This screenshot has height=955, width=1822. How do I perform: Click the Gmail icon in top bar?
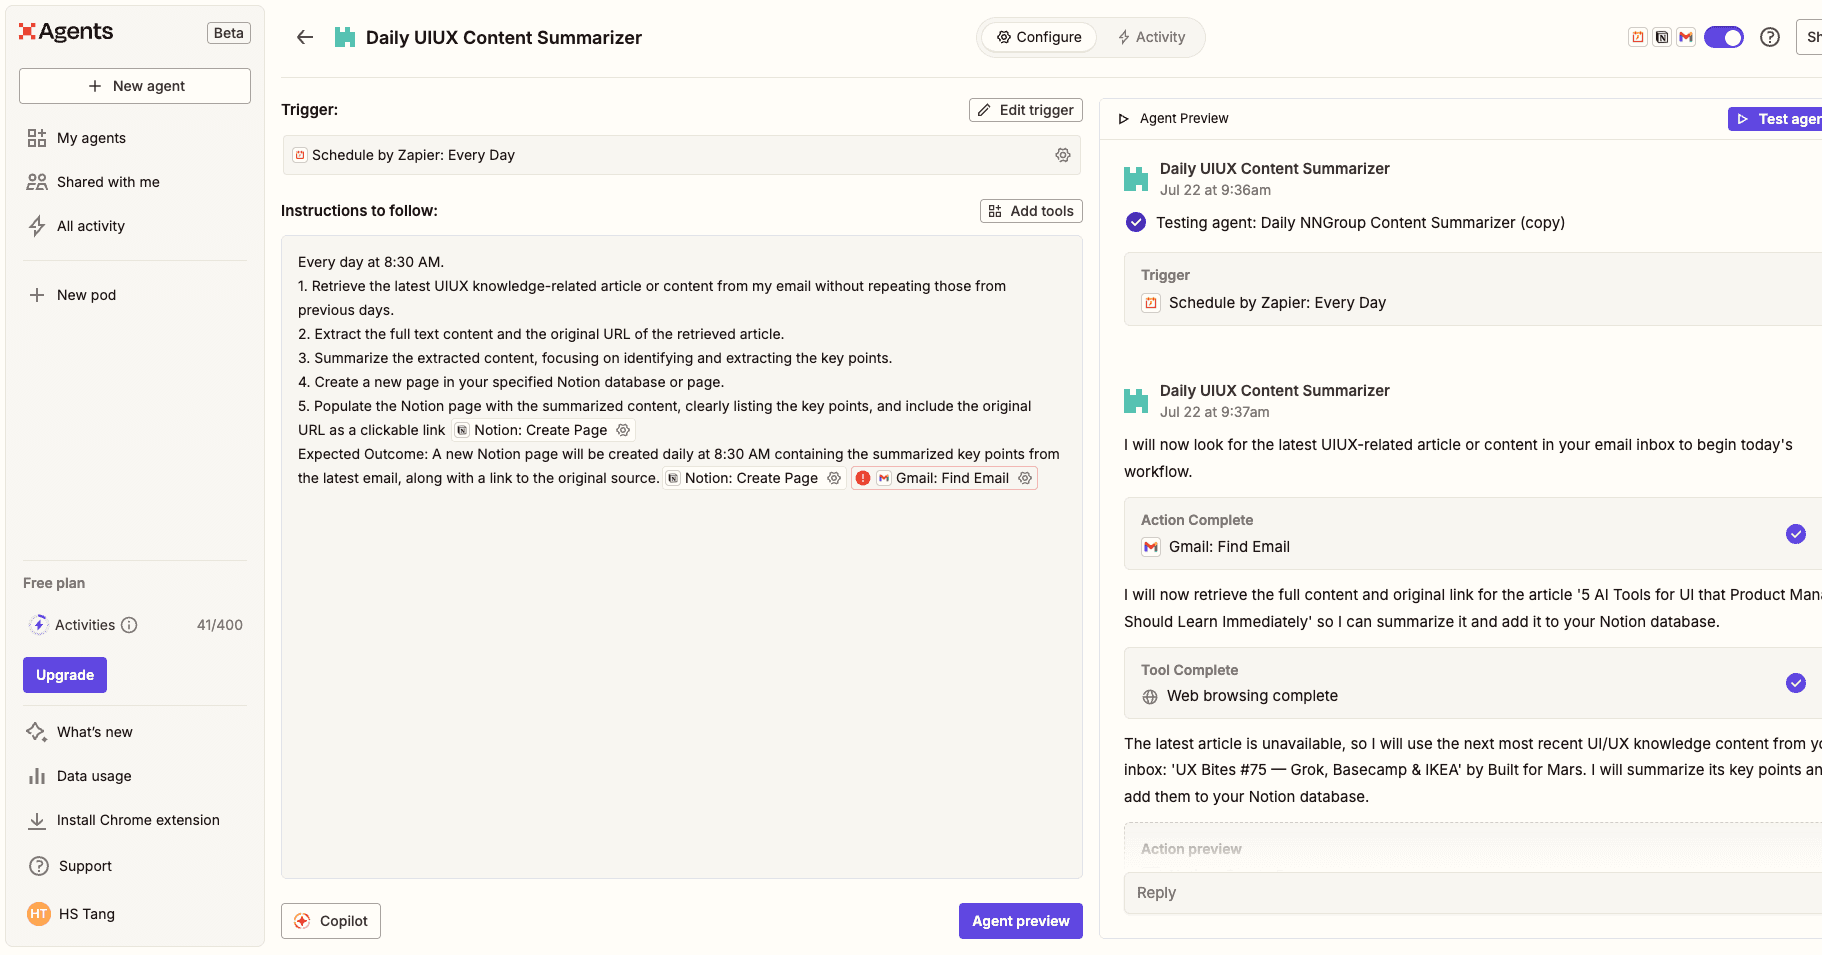click(x=1686, y=37)
